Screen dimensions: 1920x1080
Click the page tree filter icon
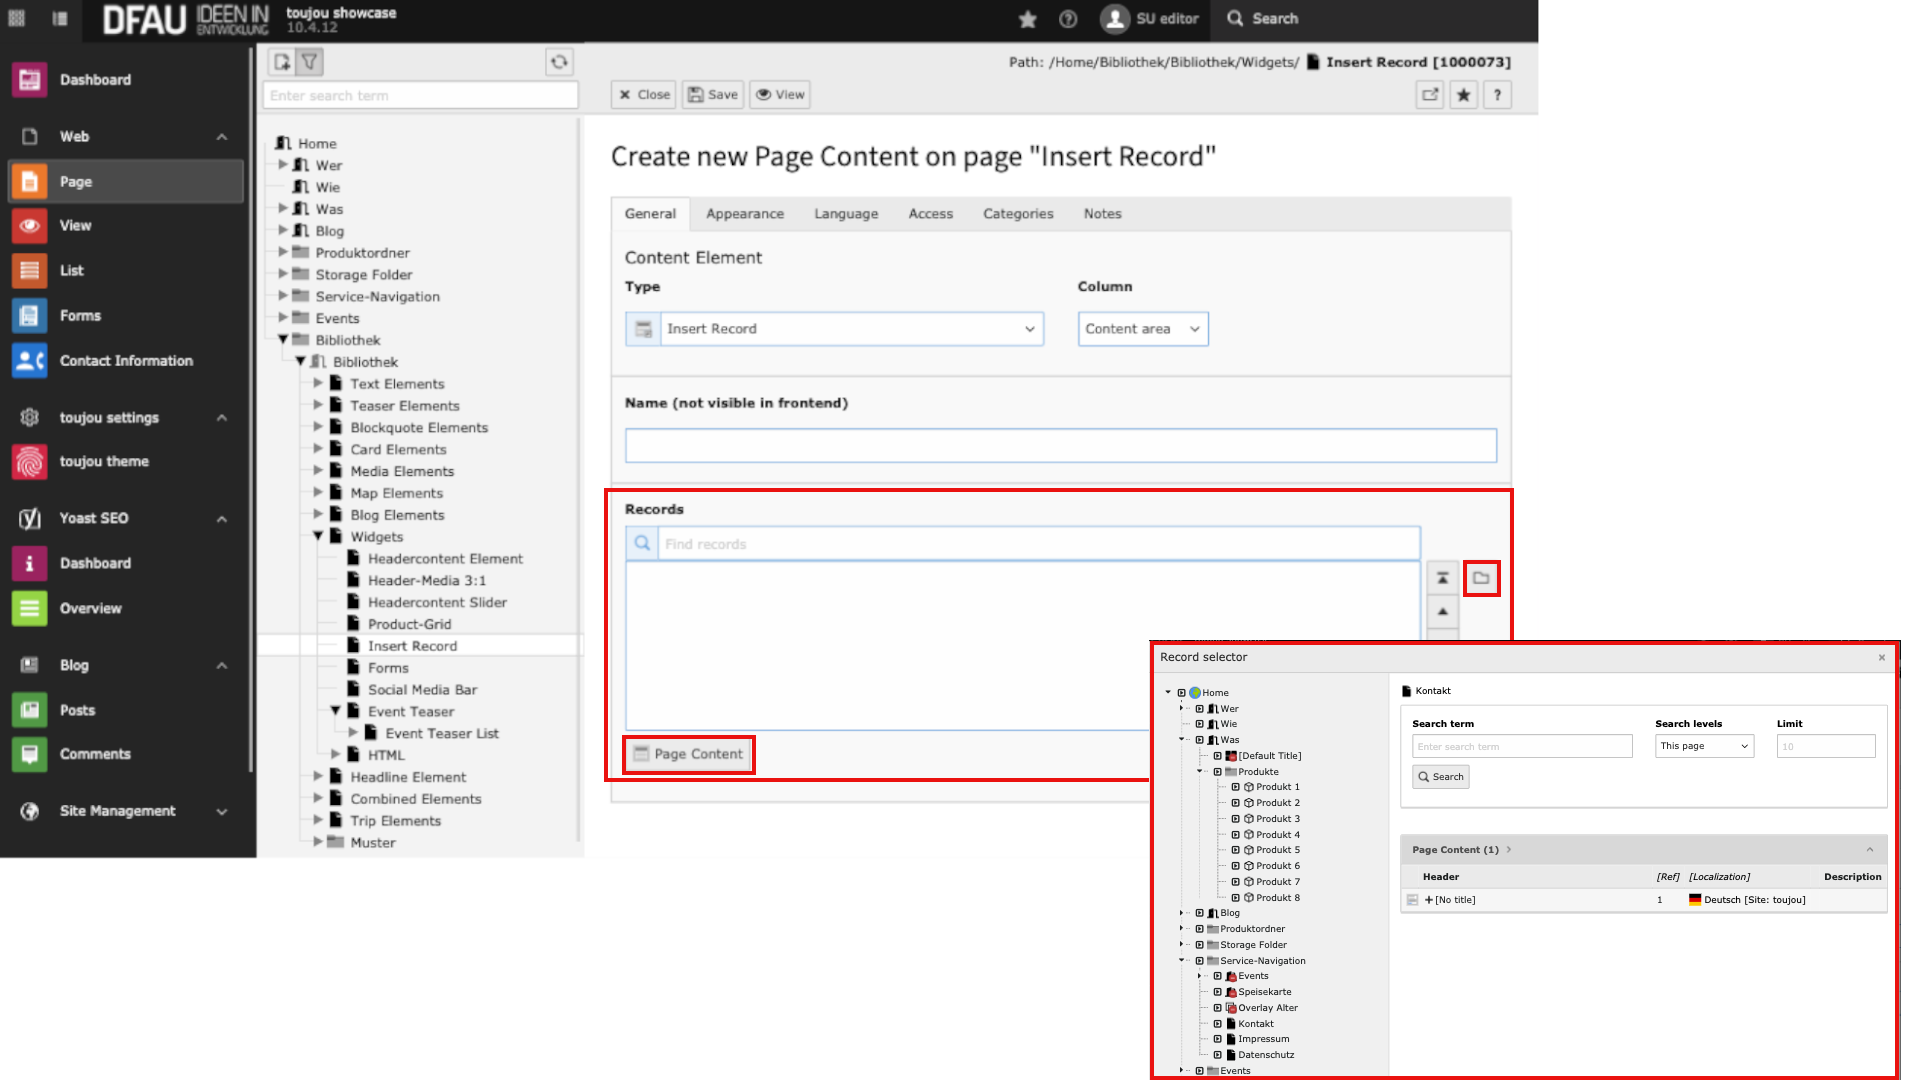pos(310,62)
